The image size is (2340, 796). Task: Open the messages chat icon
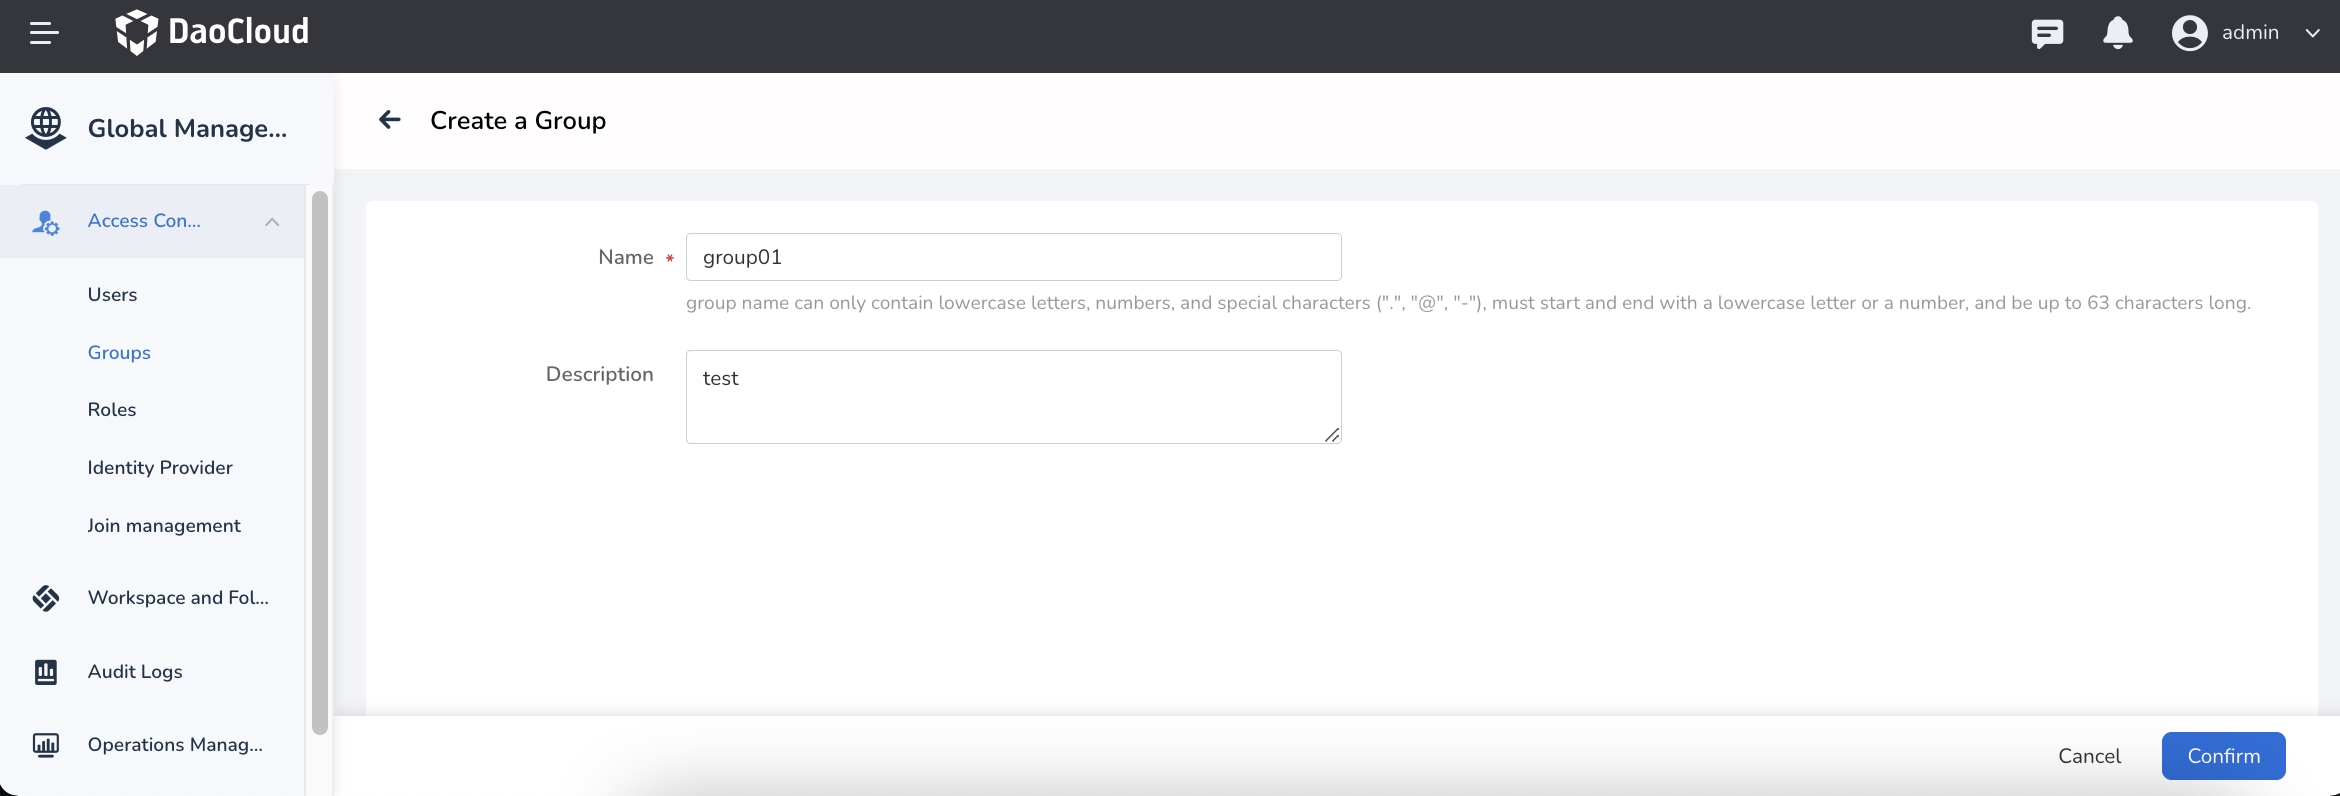click(2047, 33)
